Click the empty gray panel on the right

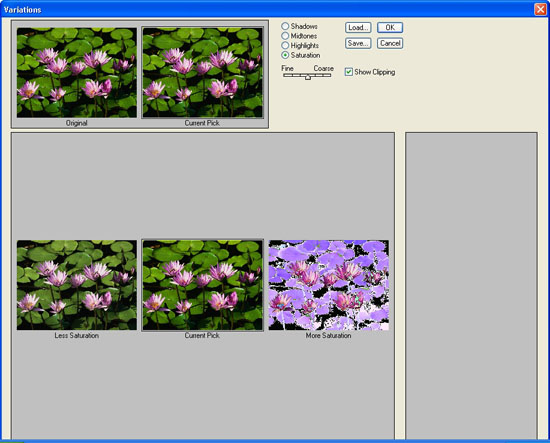(x=471, y=286)
